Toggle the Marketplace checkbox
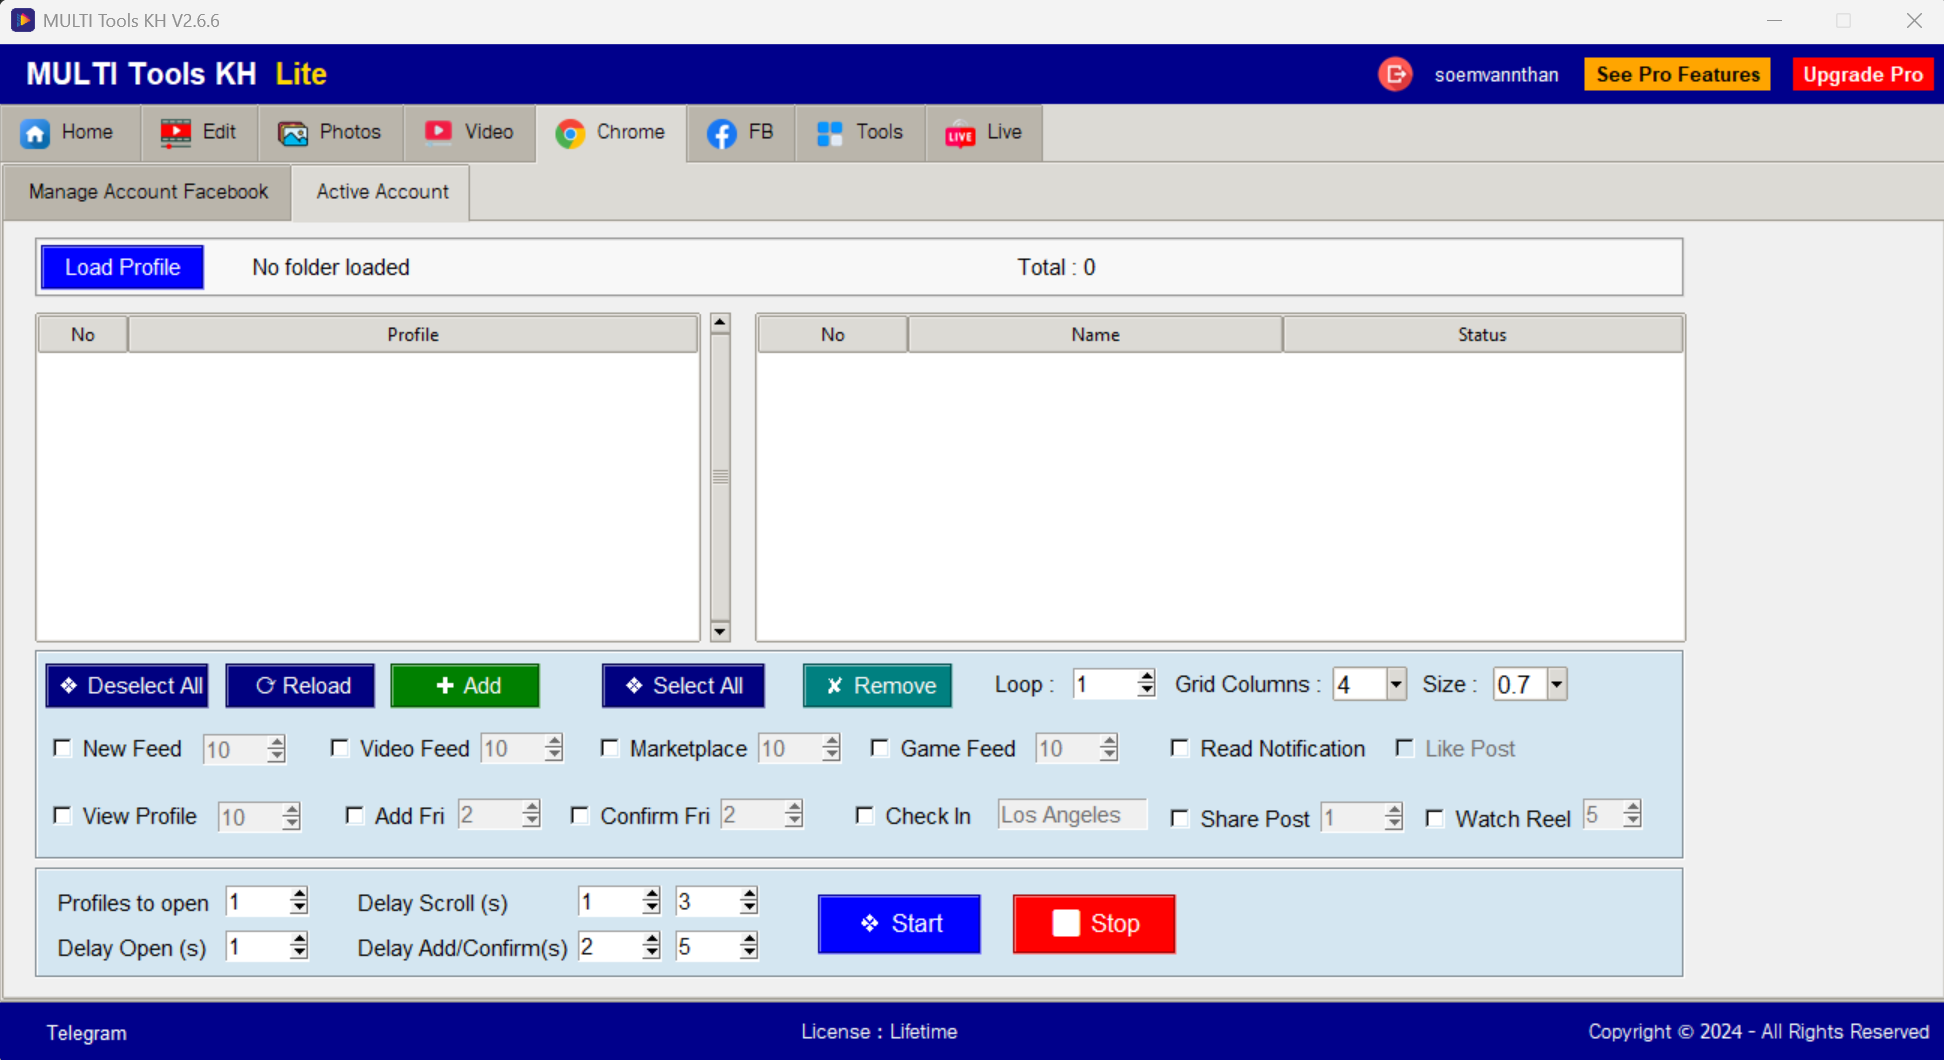Screen dimensions: 1944x1060 (x=610, y=748)
